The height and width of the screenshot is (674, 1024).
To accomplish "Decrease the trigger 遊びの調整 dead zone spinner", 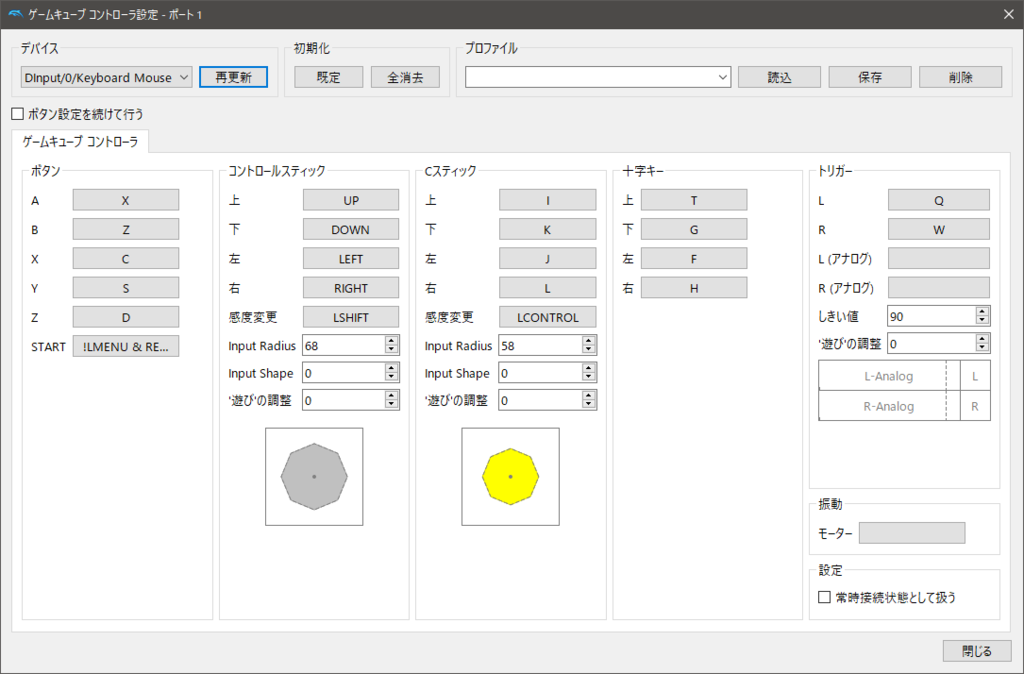I will (982, 348).
